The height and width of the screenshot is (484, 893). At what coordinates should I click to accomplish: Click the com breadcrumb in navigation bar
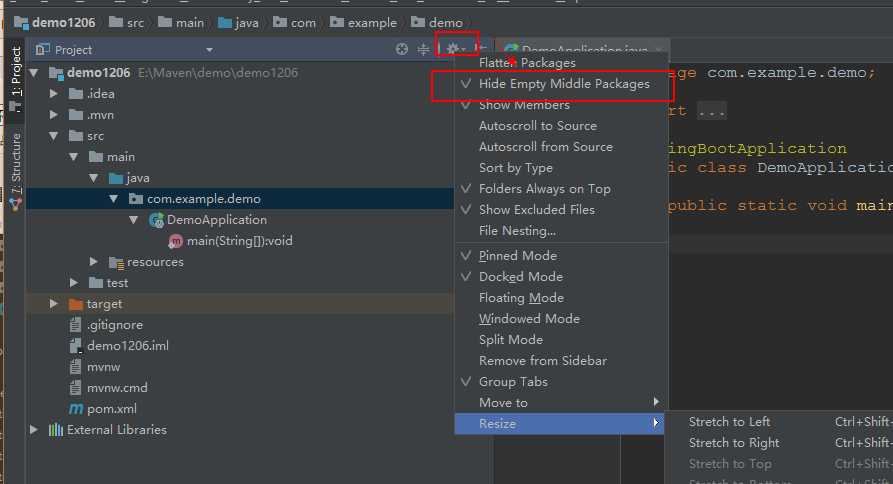294,23
